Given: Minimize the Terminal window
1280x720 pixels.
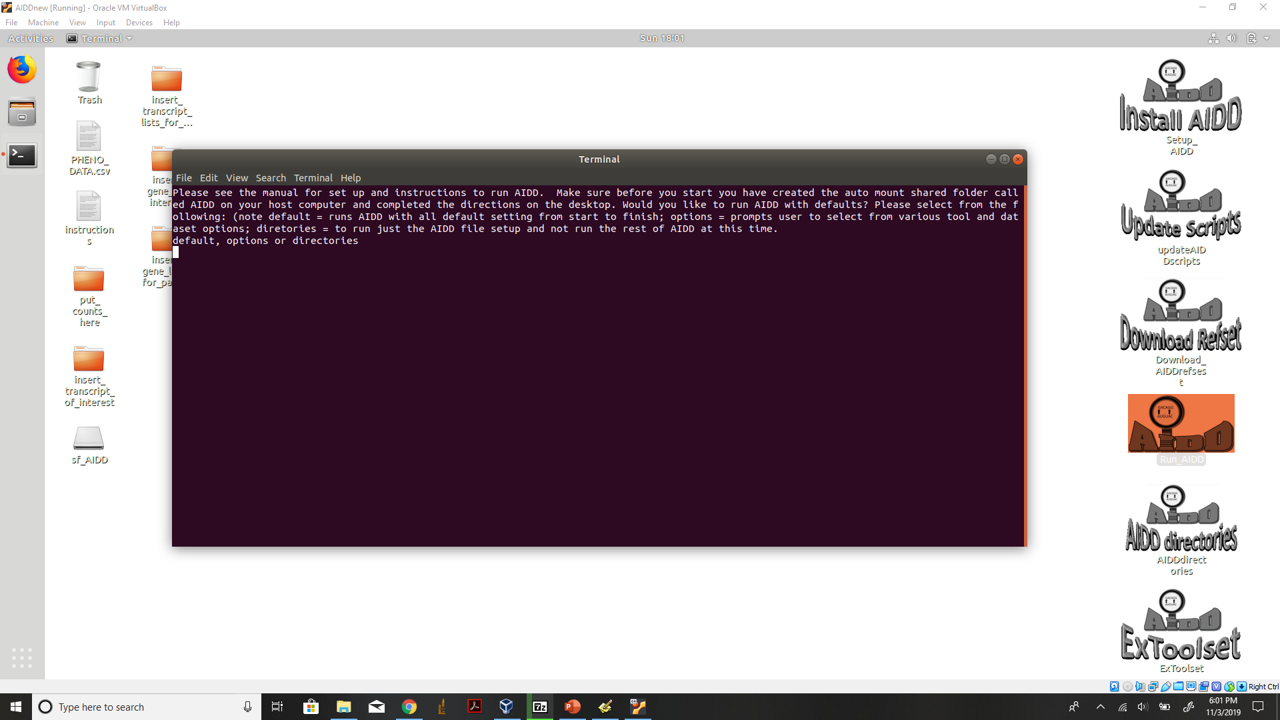Looking at the screenshot, I should pyautogui.click(x=991, y=159).
